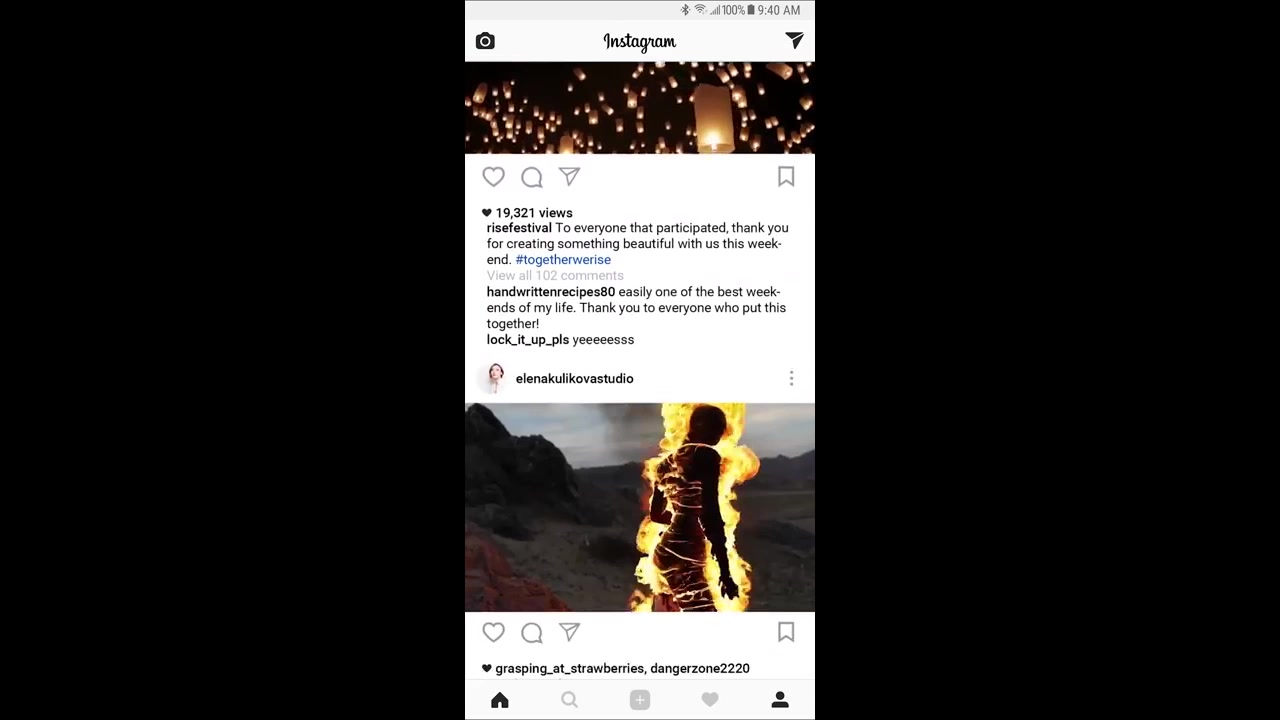Comment on the risefestival post
The image size is (1280, 720).
(x=532, y=177)
